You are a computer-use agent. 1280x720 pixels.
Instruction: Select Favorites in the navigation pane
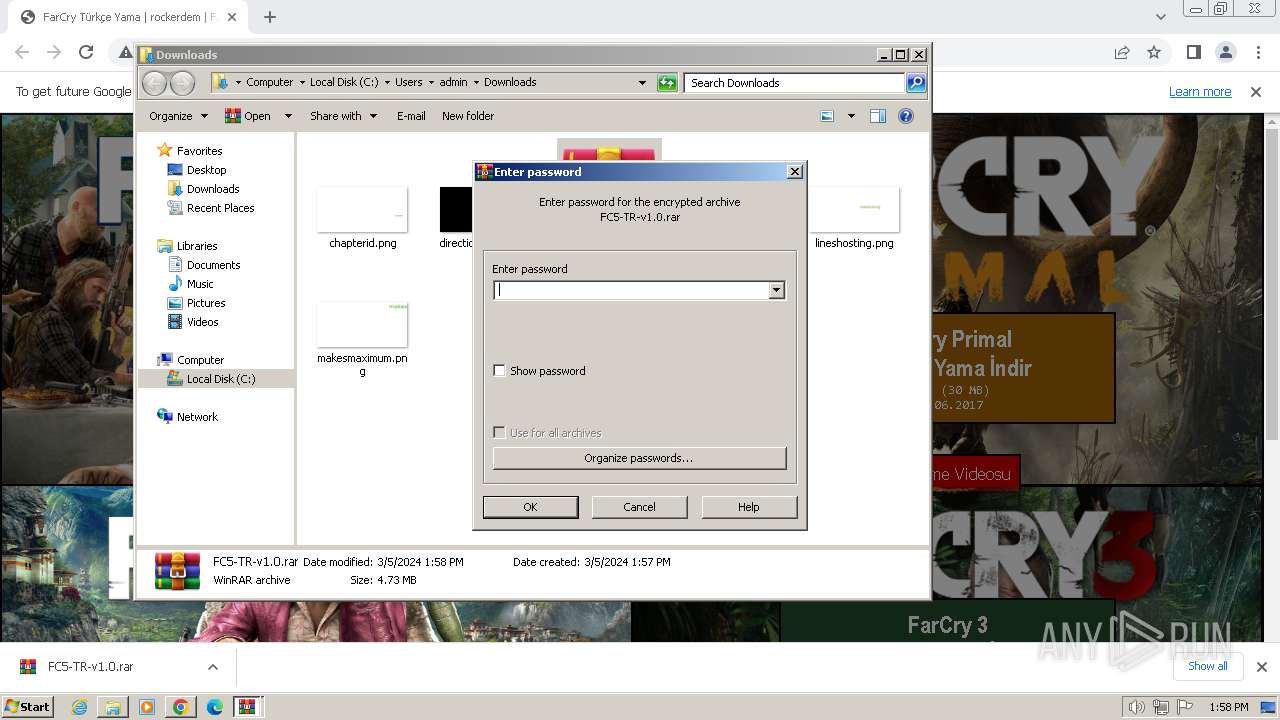point(199,151)
